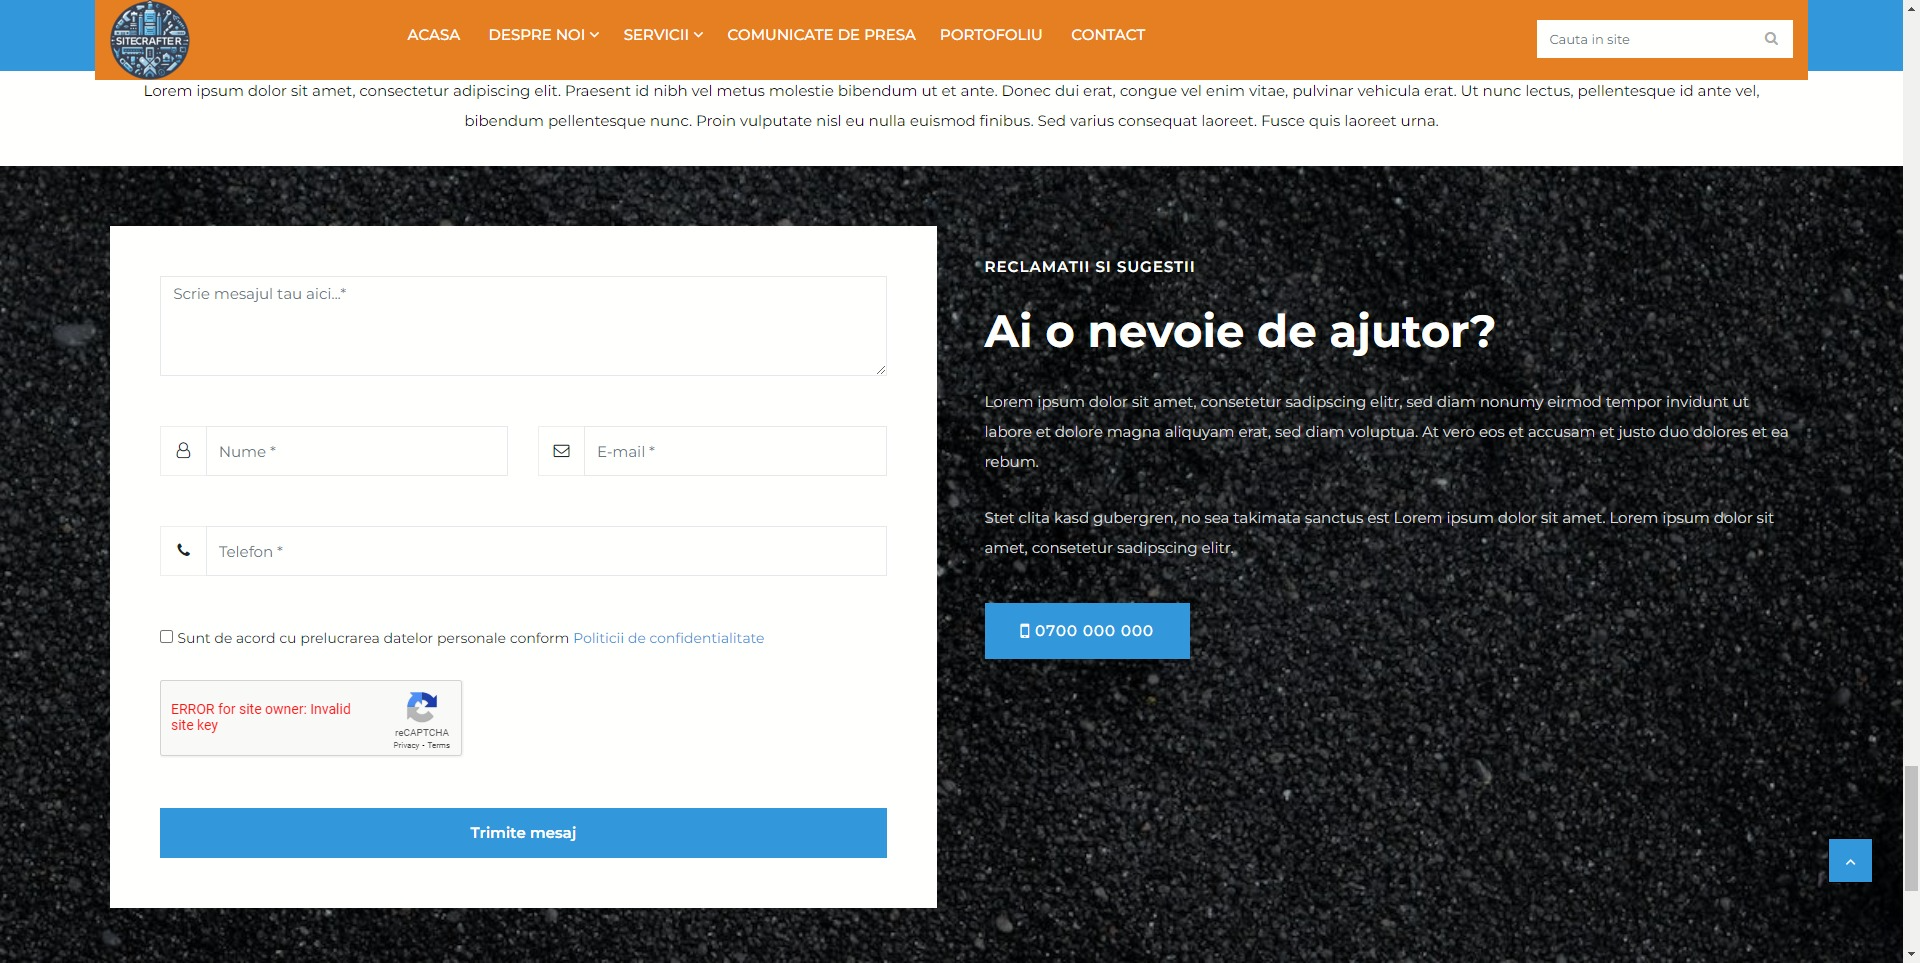Click the envelope icon beside E-mail field

(x=562, y=451)
